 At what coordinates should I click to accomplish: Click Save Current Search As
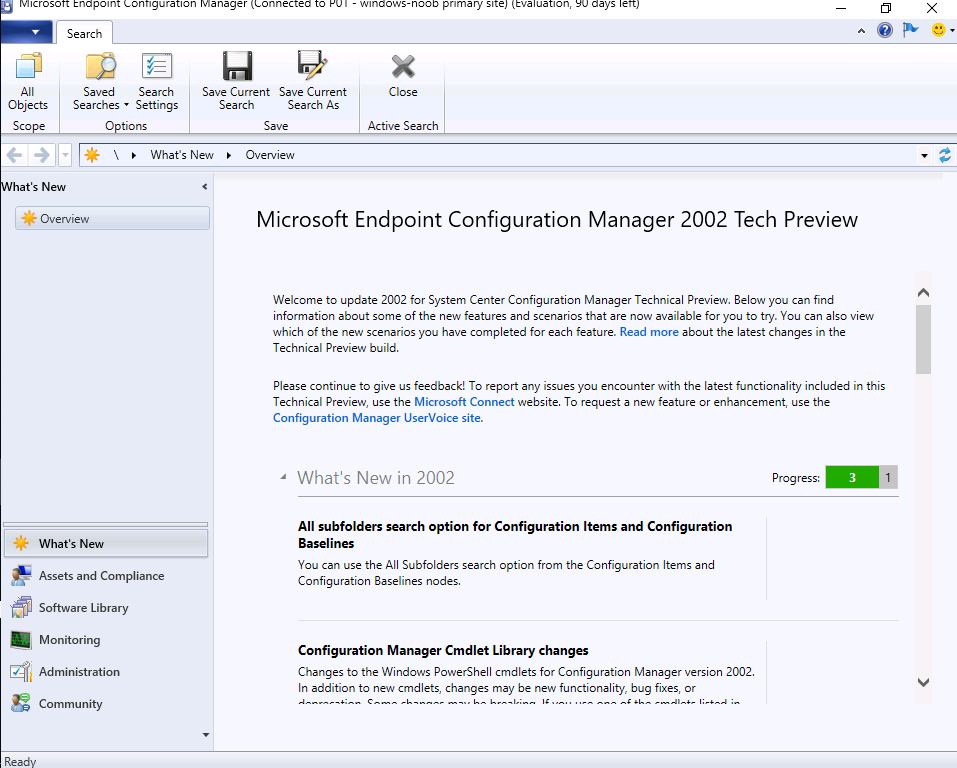click(313, 82)
